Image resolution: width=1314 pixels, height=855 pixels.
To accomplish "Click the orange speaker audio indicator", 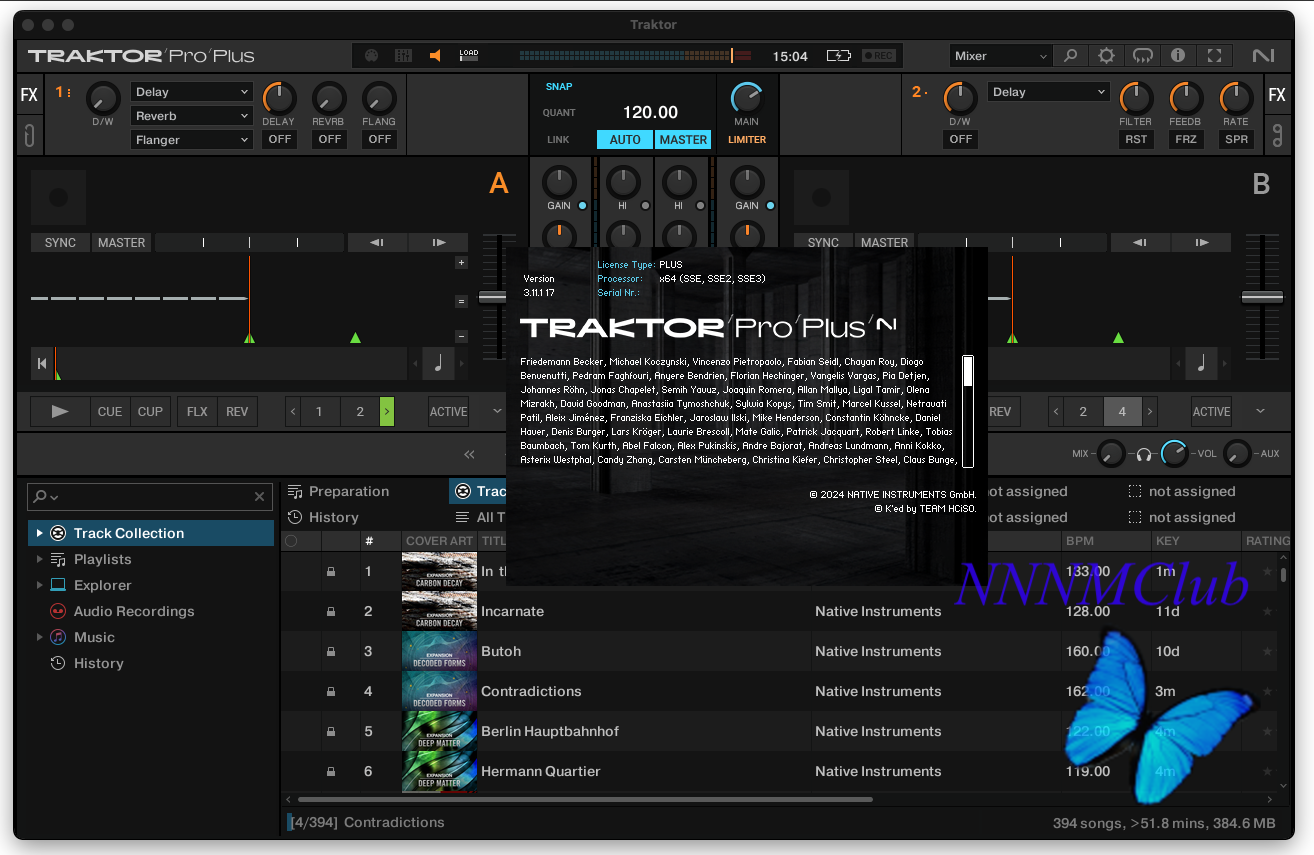I will tap(435, 56).
